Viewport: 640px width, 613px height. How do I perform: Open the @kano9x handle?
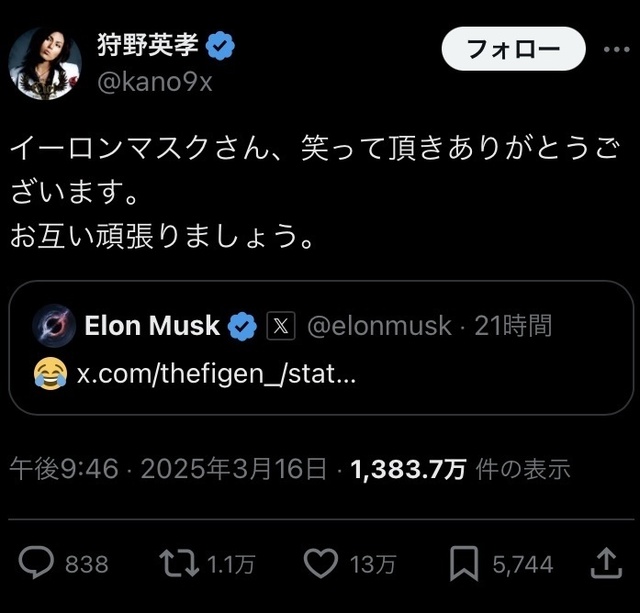[155, 82]
